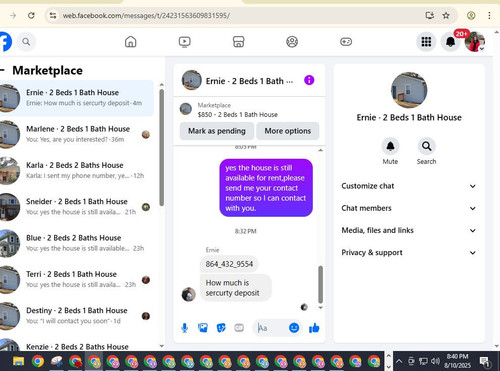Viewport: 500px width, 371px height.
Task: Open Marlene - 2 Beds 1 Bath House chat
Action: [77, 134]
